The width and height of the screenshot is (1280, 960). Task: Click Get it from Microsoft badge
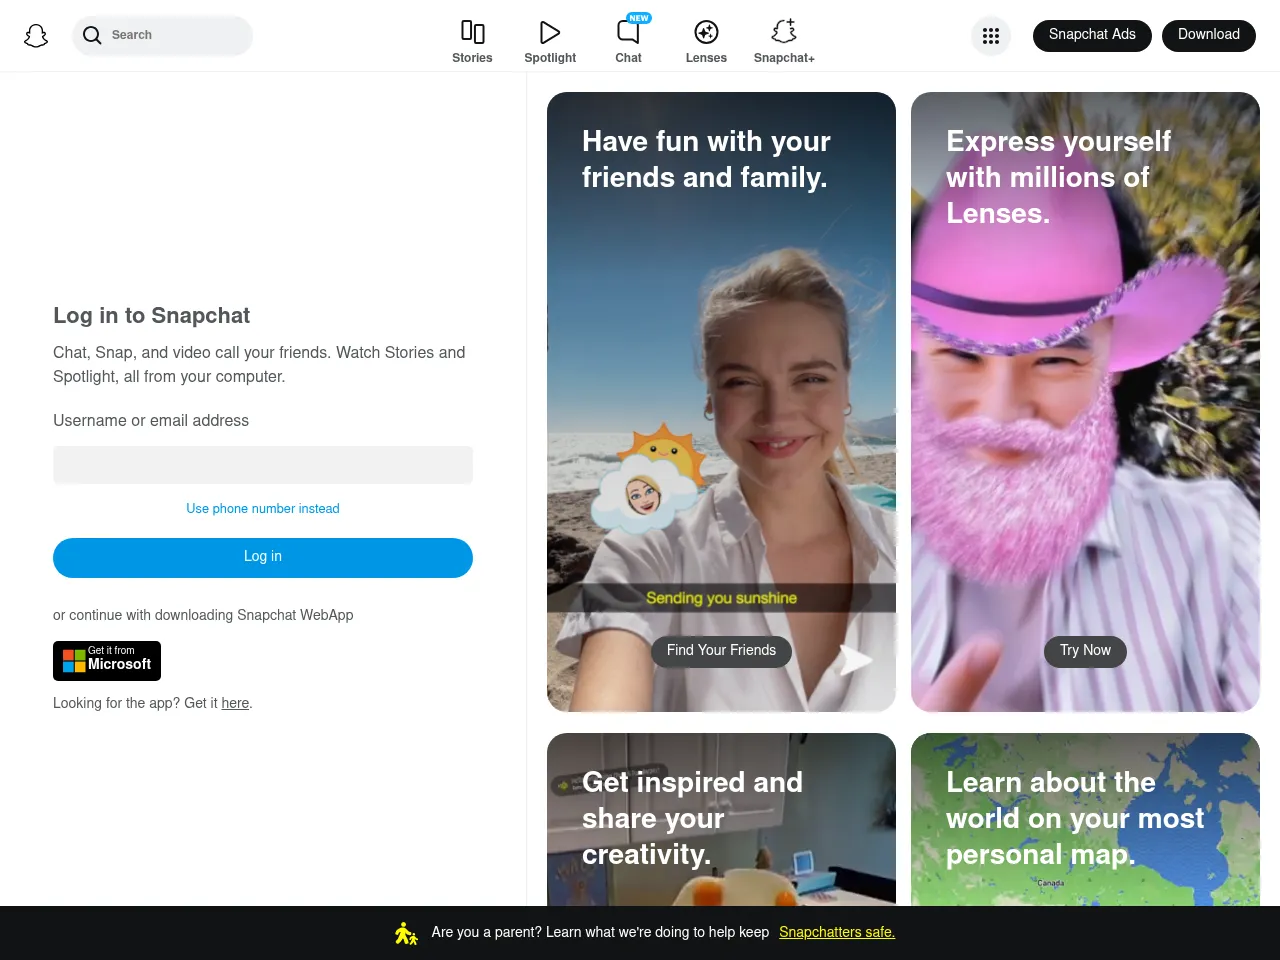[107, 661]
